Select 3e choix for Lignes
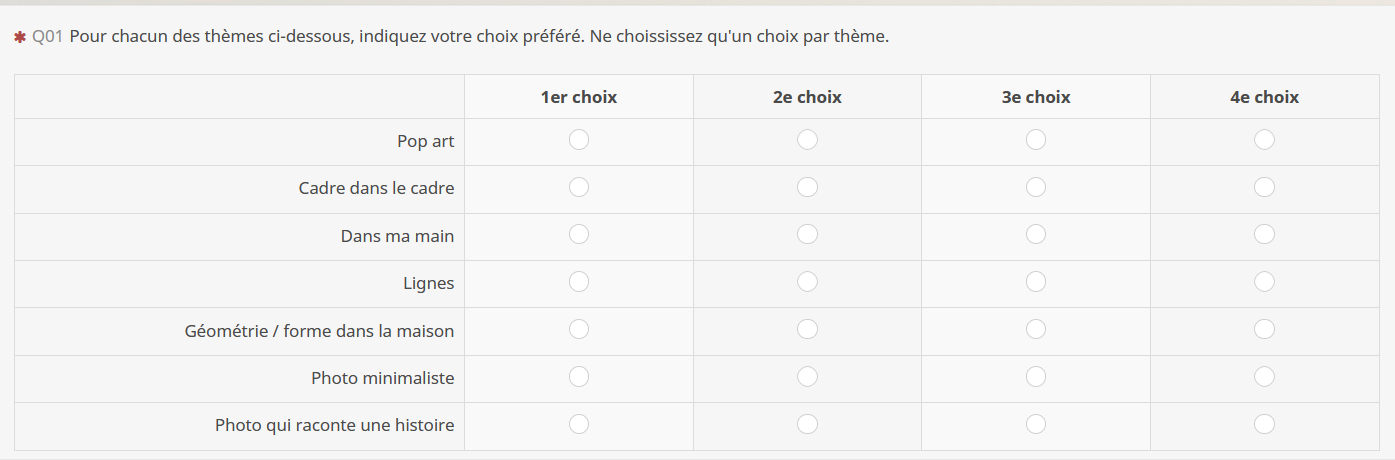The width and height of the screenshot is (1395, 460). [1036, 282]
